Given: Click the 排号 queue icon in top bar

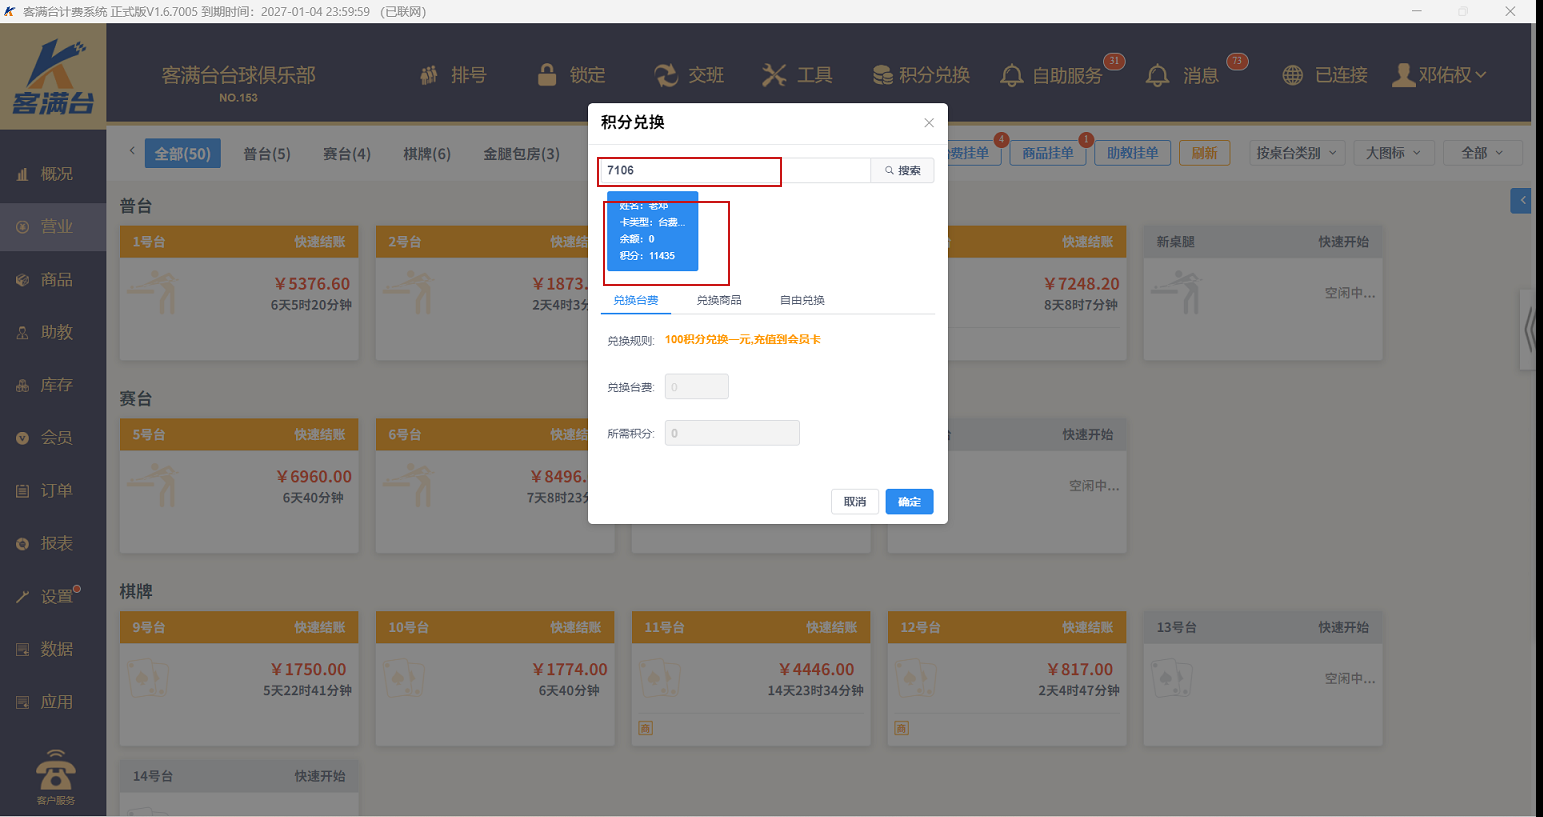Looking at the screenshot, I should pos(429,75).
